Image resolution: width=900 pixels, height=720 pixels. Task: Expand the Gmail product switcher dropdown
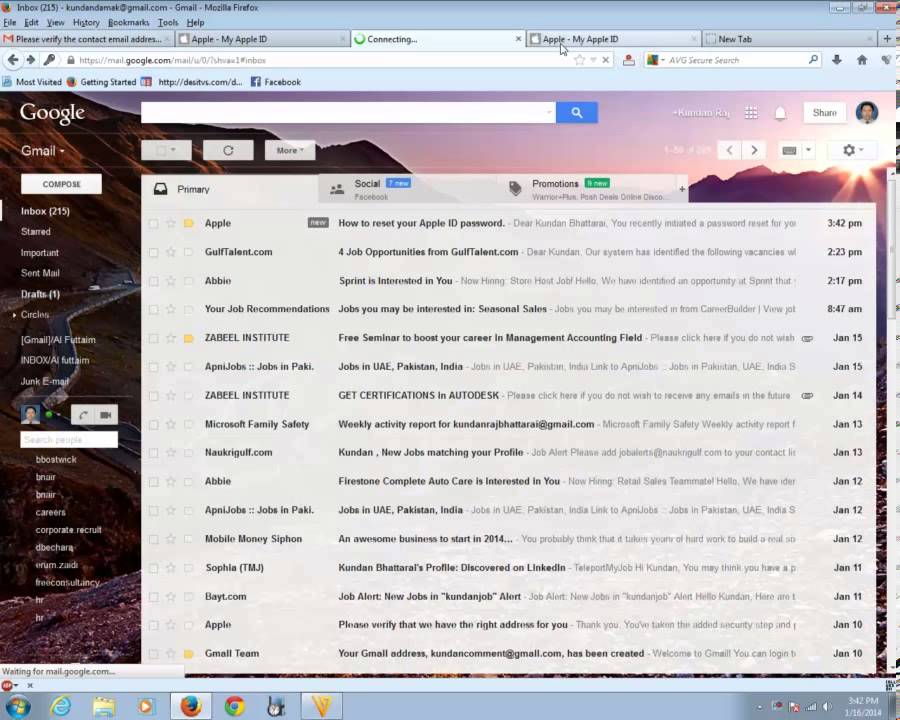pos(42,151)
